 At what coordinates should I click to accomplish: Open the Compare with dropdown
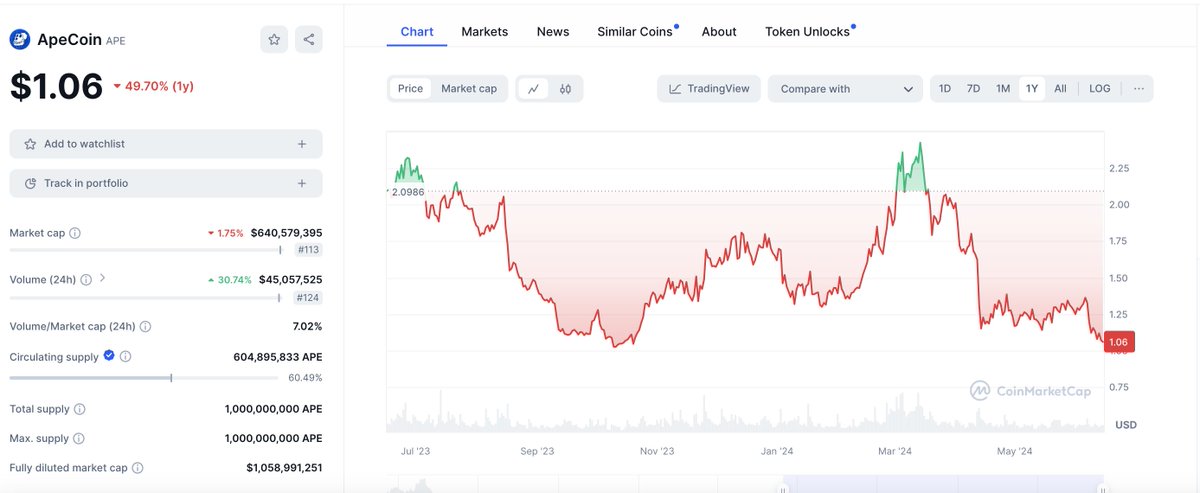[x=846, y=89]
